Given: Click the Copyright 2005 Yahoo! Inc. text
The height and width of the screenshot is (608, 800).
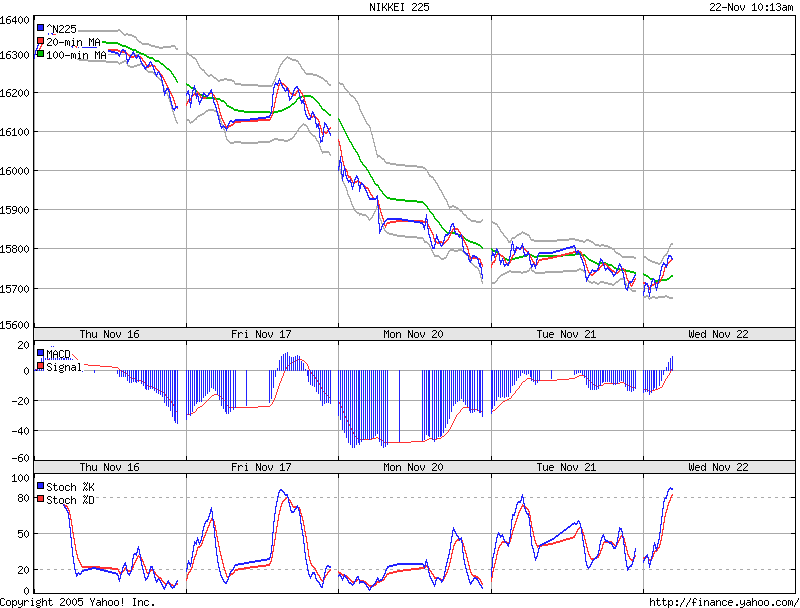Looking at the screenshot, I should (77, 602).
